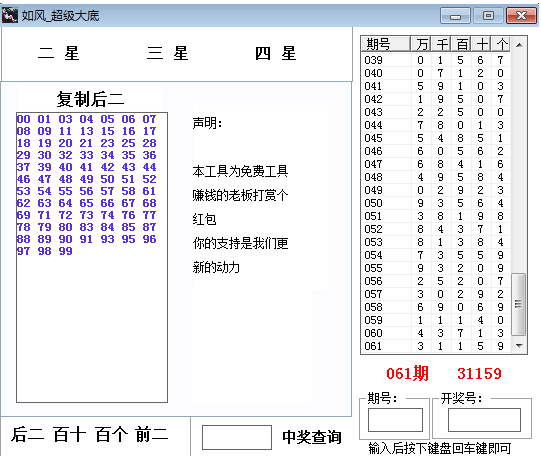Select row 051 in the results list
The height and width of the screenshot is (463, 541).
436,216
